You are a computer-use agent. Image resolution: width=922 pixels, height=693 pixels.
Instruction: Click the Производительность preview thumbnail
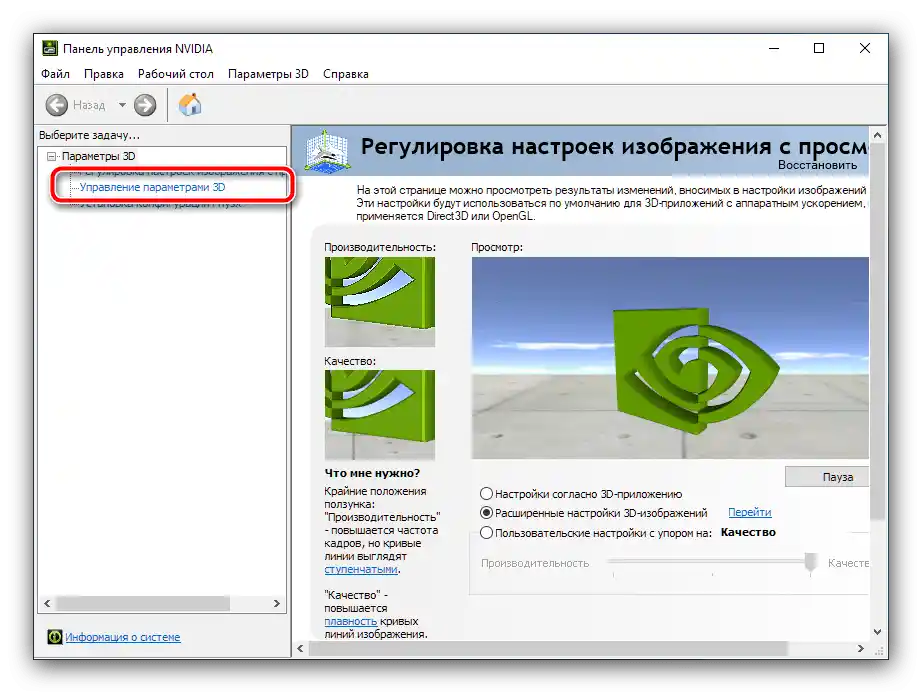pyautogui.click(x=380, y=302)
